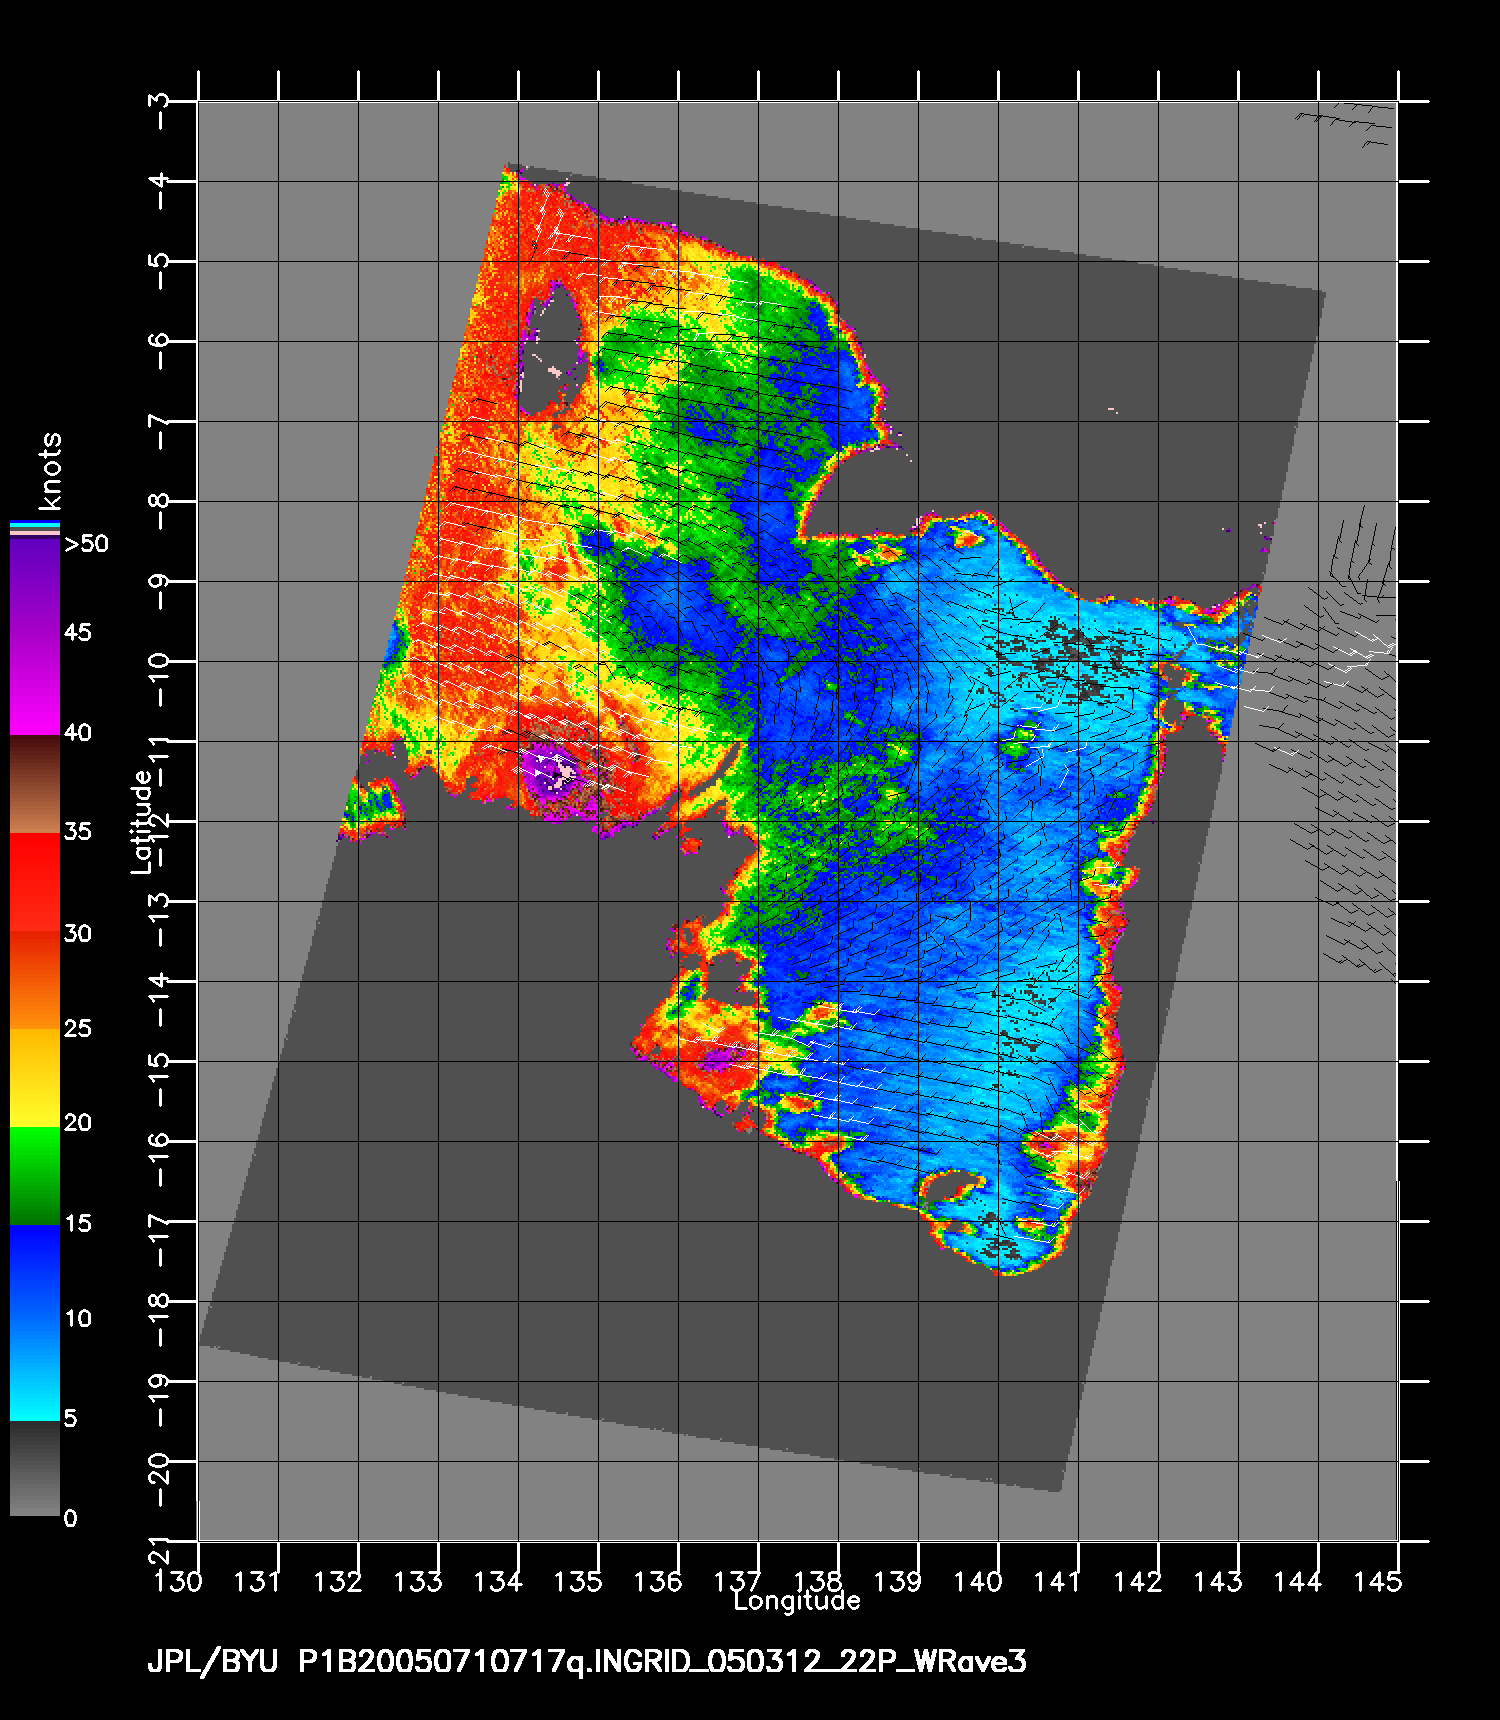
Task: Click the '40' knots color bar label
Action: [78, 733]
